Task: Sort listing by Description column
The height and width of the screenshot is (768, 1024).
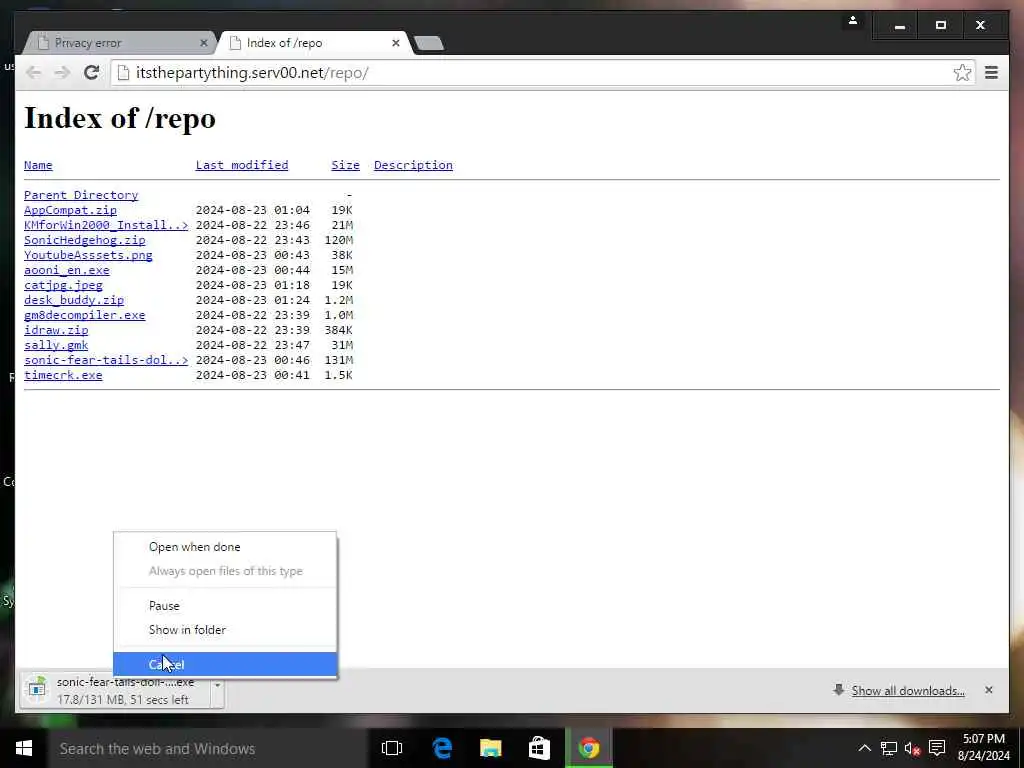Action: pyautogui.click(x=413, y=165)
